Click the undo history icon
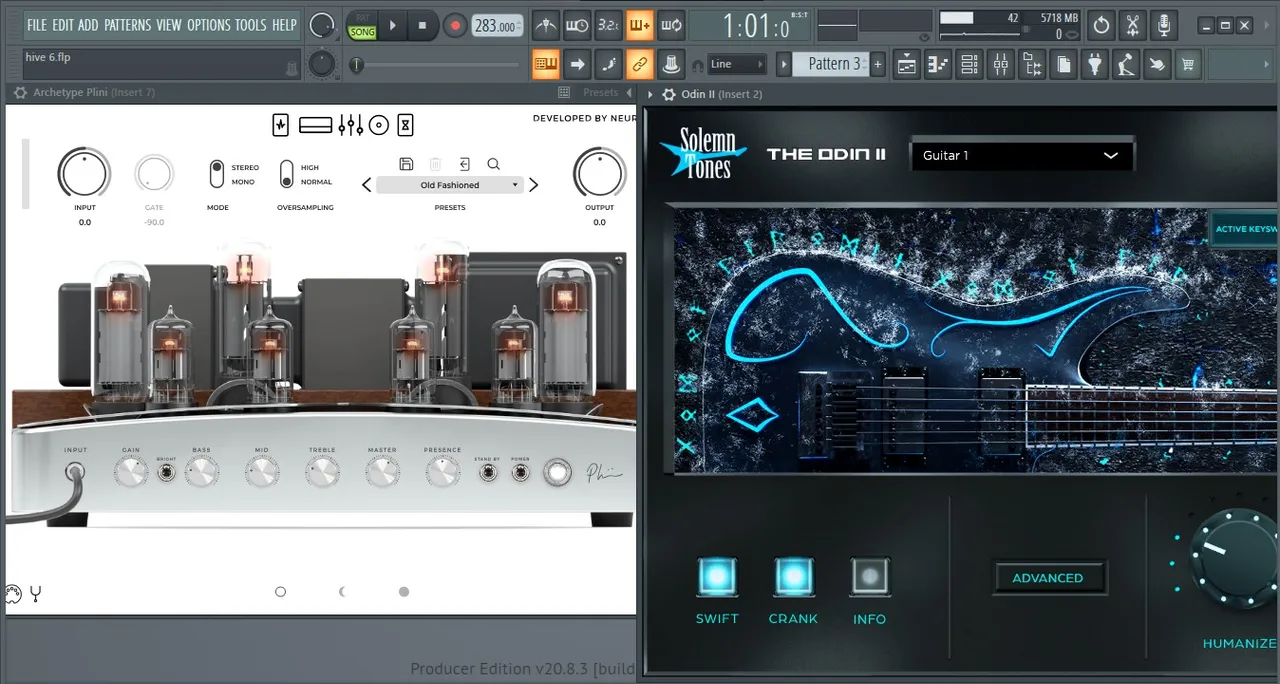This screenshot has height=684, width=1280. coord(1101,25)
